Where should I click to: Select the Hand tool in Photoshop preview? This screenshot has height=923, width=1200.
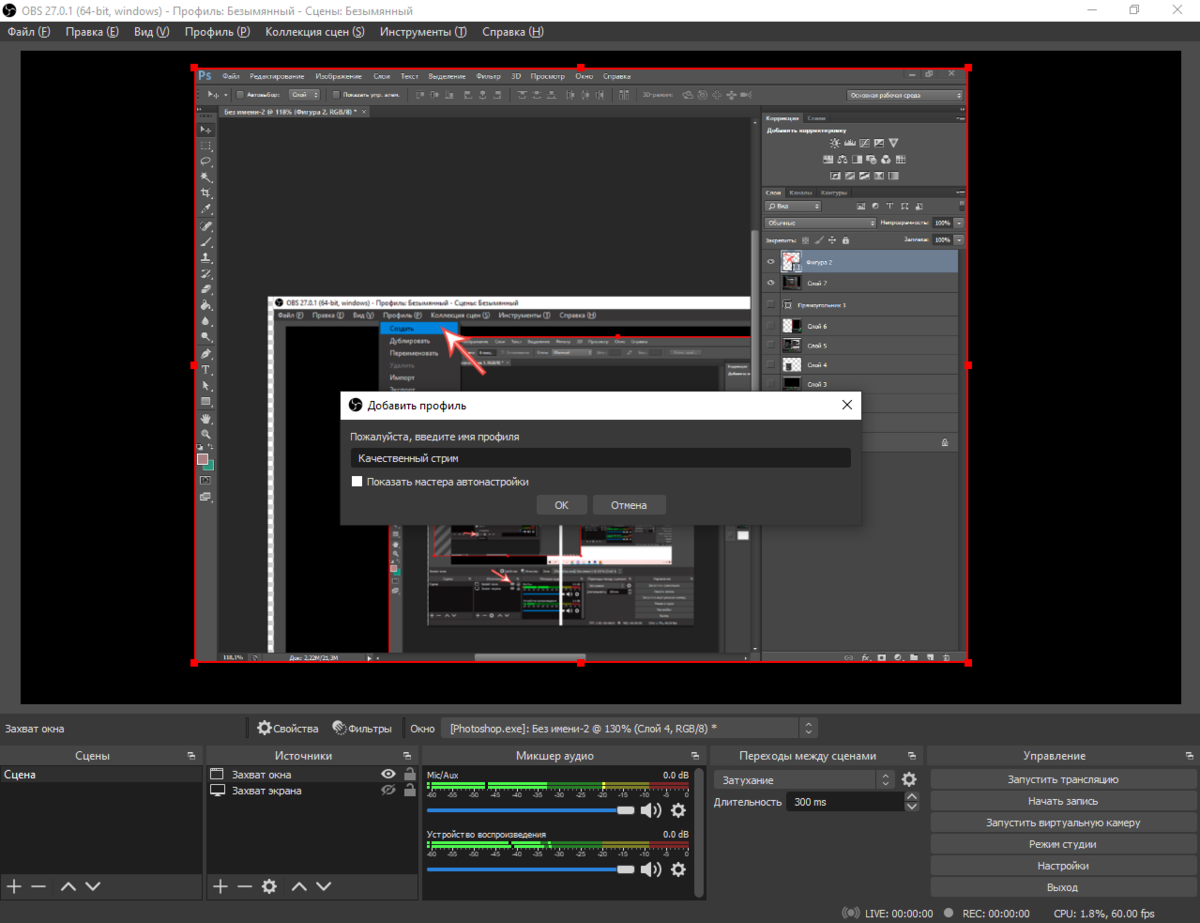point(206,418)
